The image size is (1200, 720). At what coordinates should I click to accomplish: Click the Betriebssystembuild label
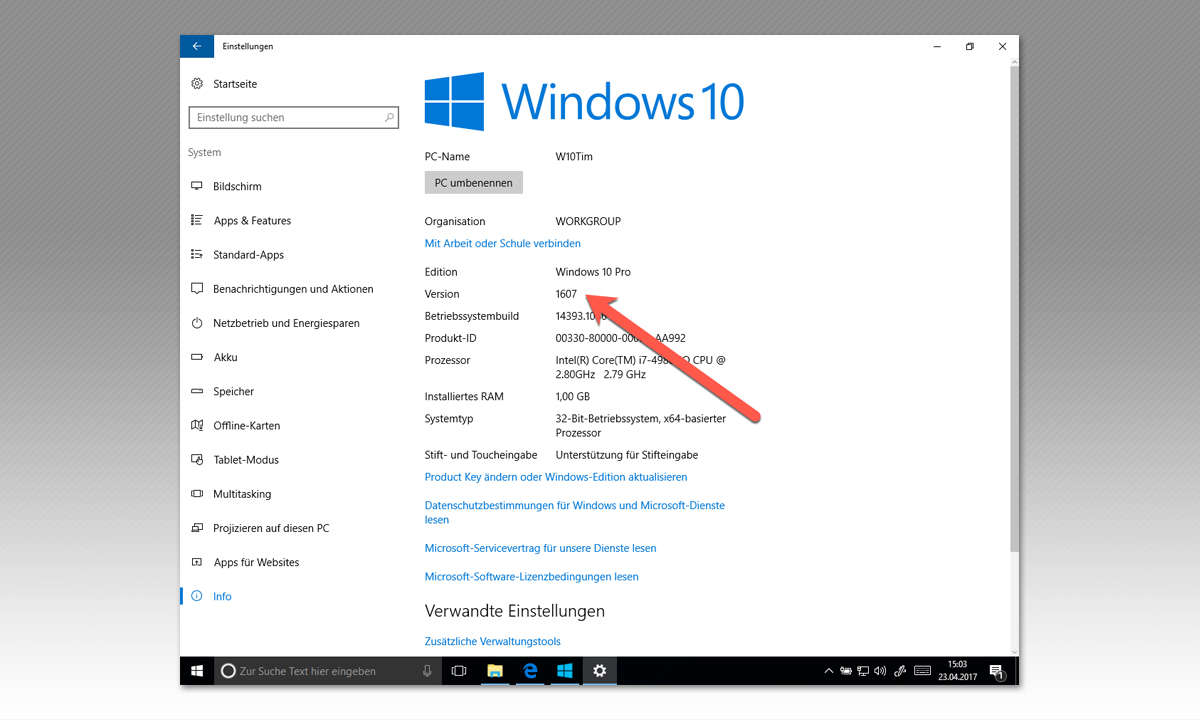[472, 316]
